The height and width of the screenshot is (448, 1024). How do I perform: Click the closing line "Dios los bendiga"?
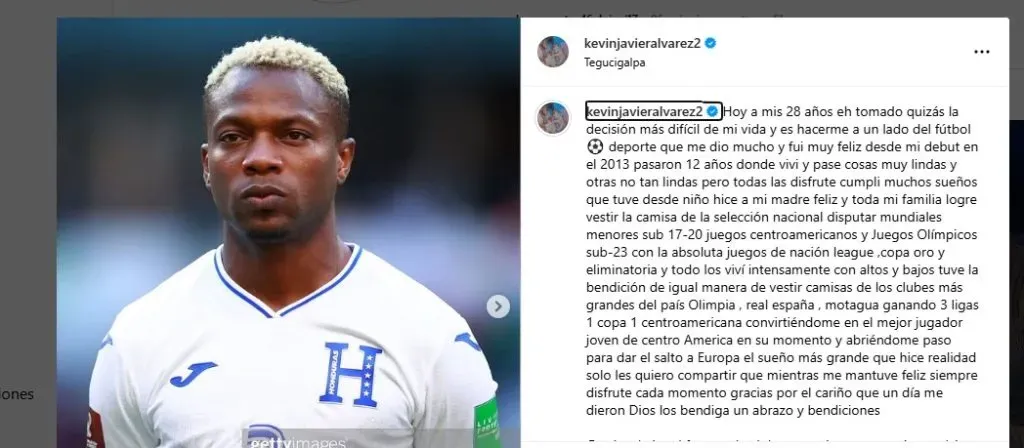click(x=735, y=411)
